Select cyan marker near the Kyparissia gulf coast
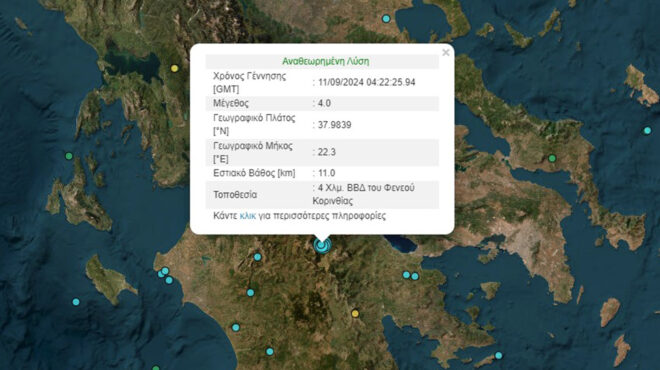The height and width of the screenshot is (370, 660). pos(236,327)
